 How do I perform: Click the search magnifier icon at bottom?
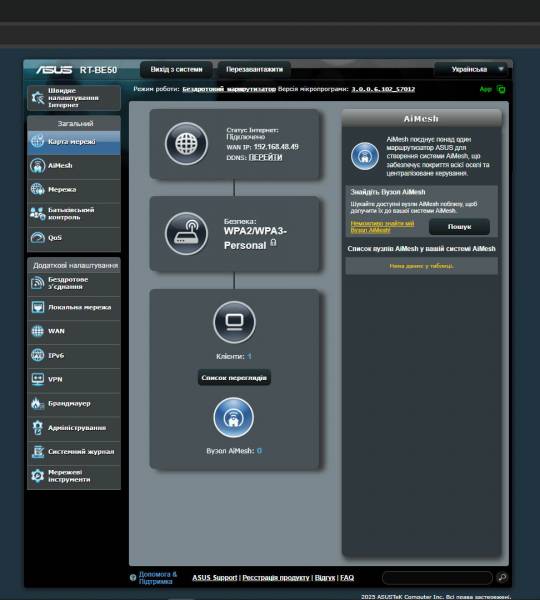point(502,577)
